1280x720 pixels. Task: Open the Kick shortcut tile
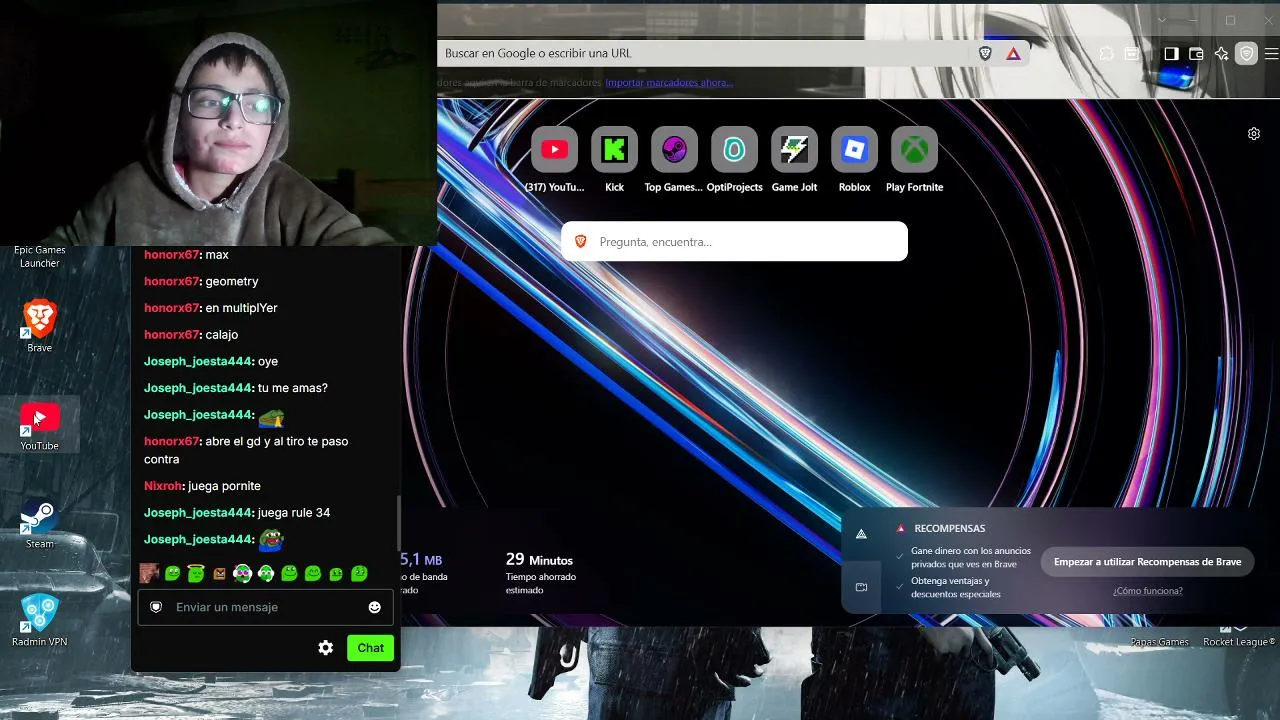point(614,150)
